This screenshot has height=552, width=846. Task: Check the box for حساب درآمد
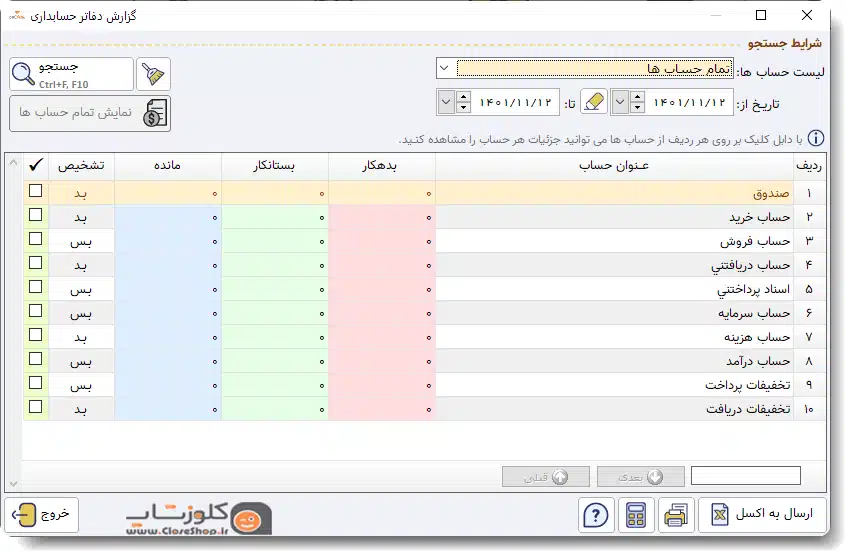[36, 359]
